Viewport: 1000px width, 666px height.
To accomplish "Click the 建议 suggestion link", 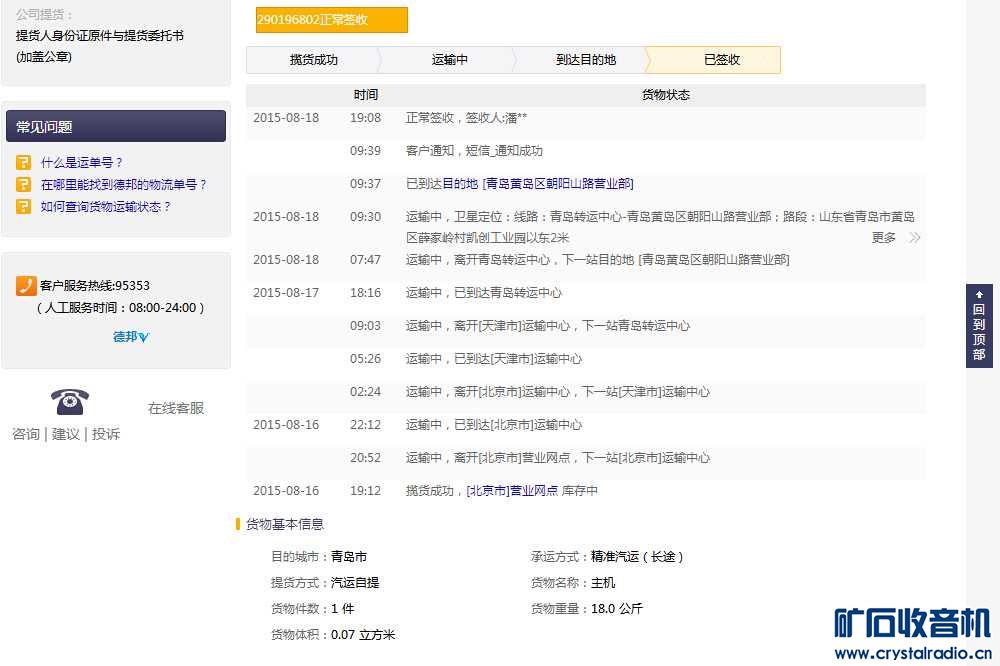I will [65, 434].
